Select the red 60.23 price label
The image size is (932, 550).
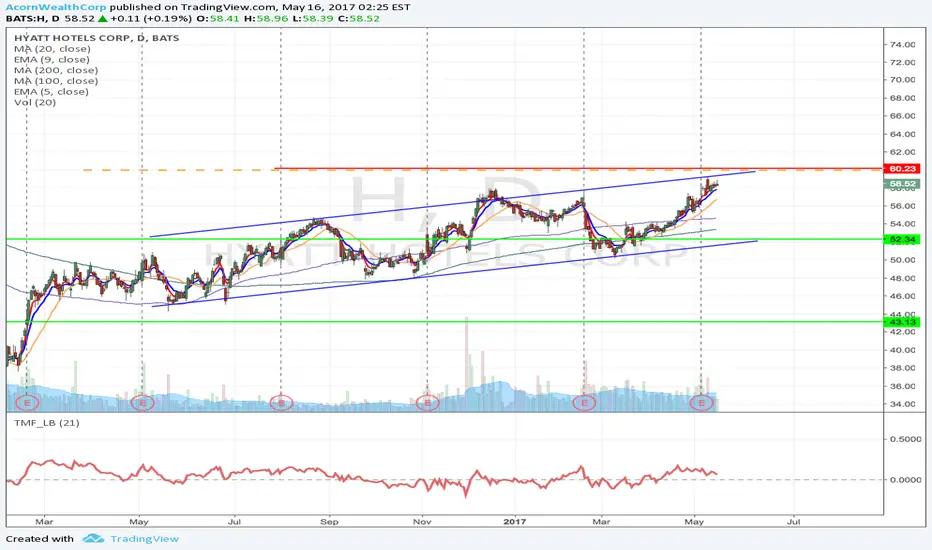(902, 169)
